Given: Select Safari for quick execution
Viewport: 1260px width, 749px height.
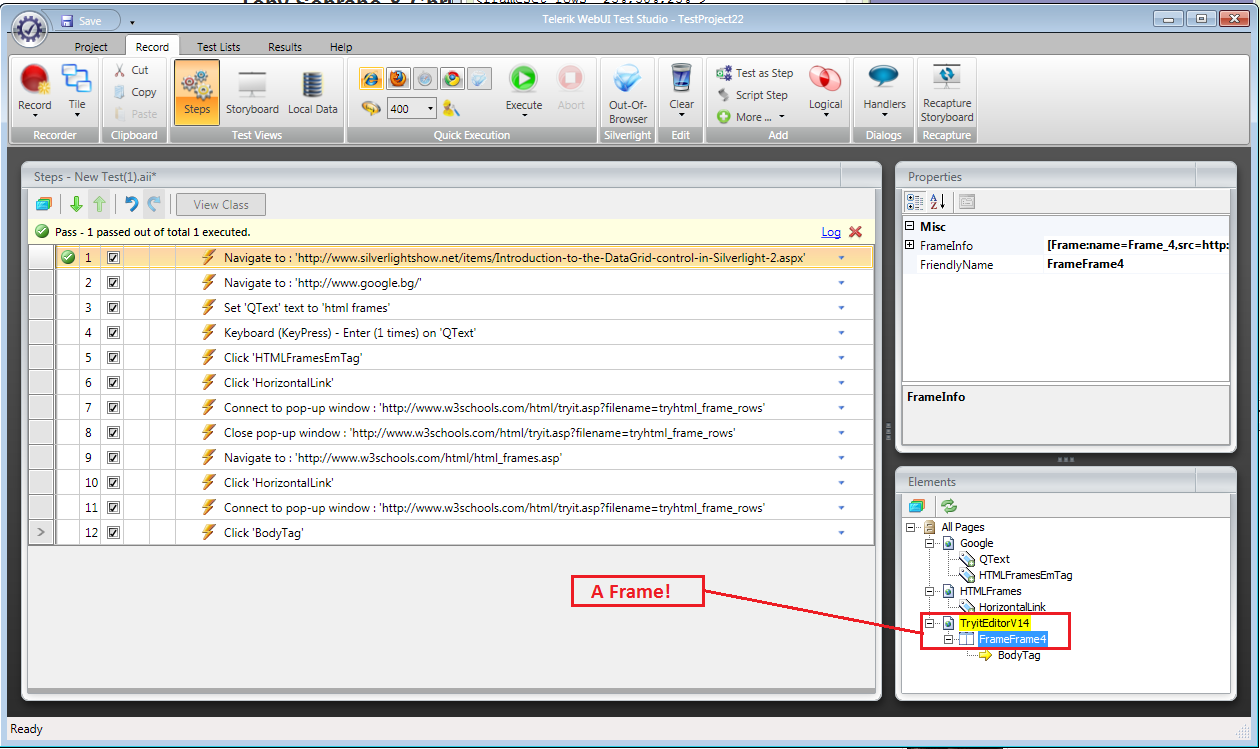Looking at the screenshot, I should pos(425,79).
